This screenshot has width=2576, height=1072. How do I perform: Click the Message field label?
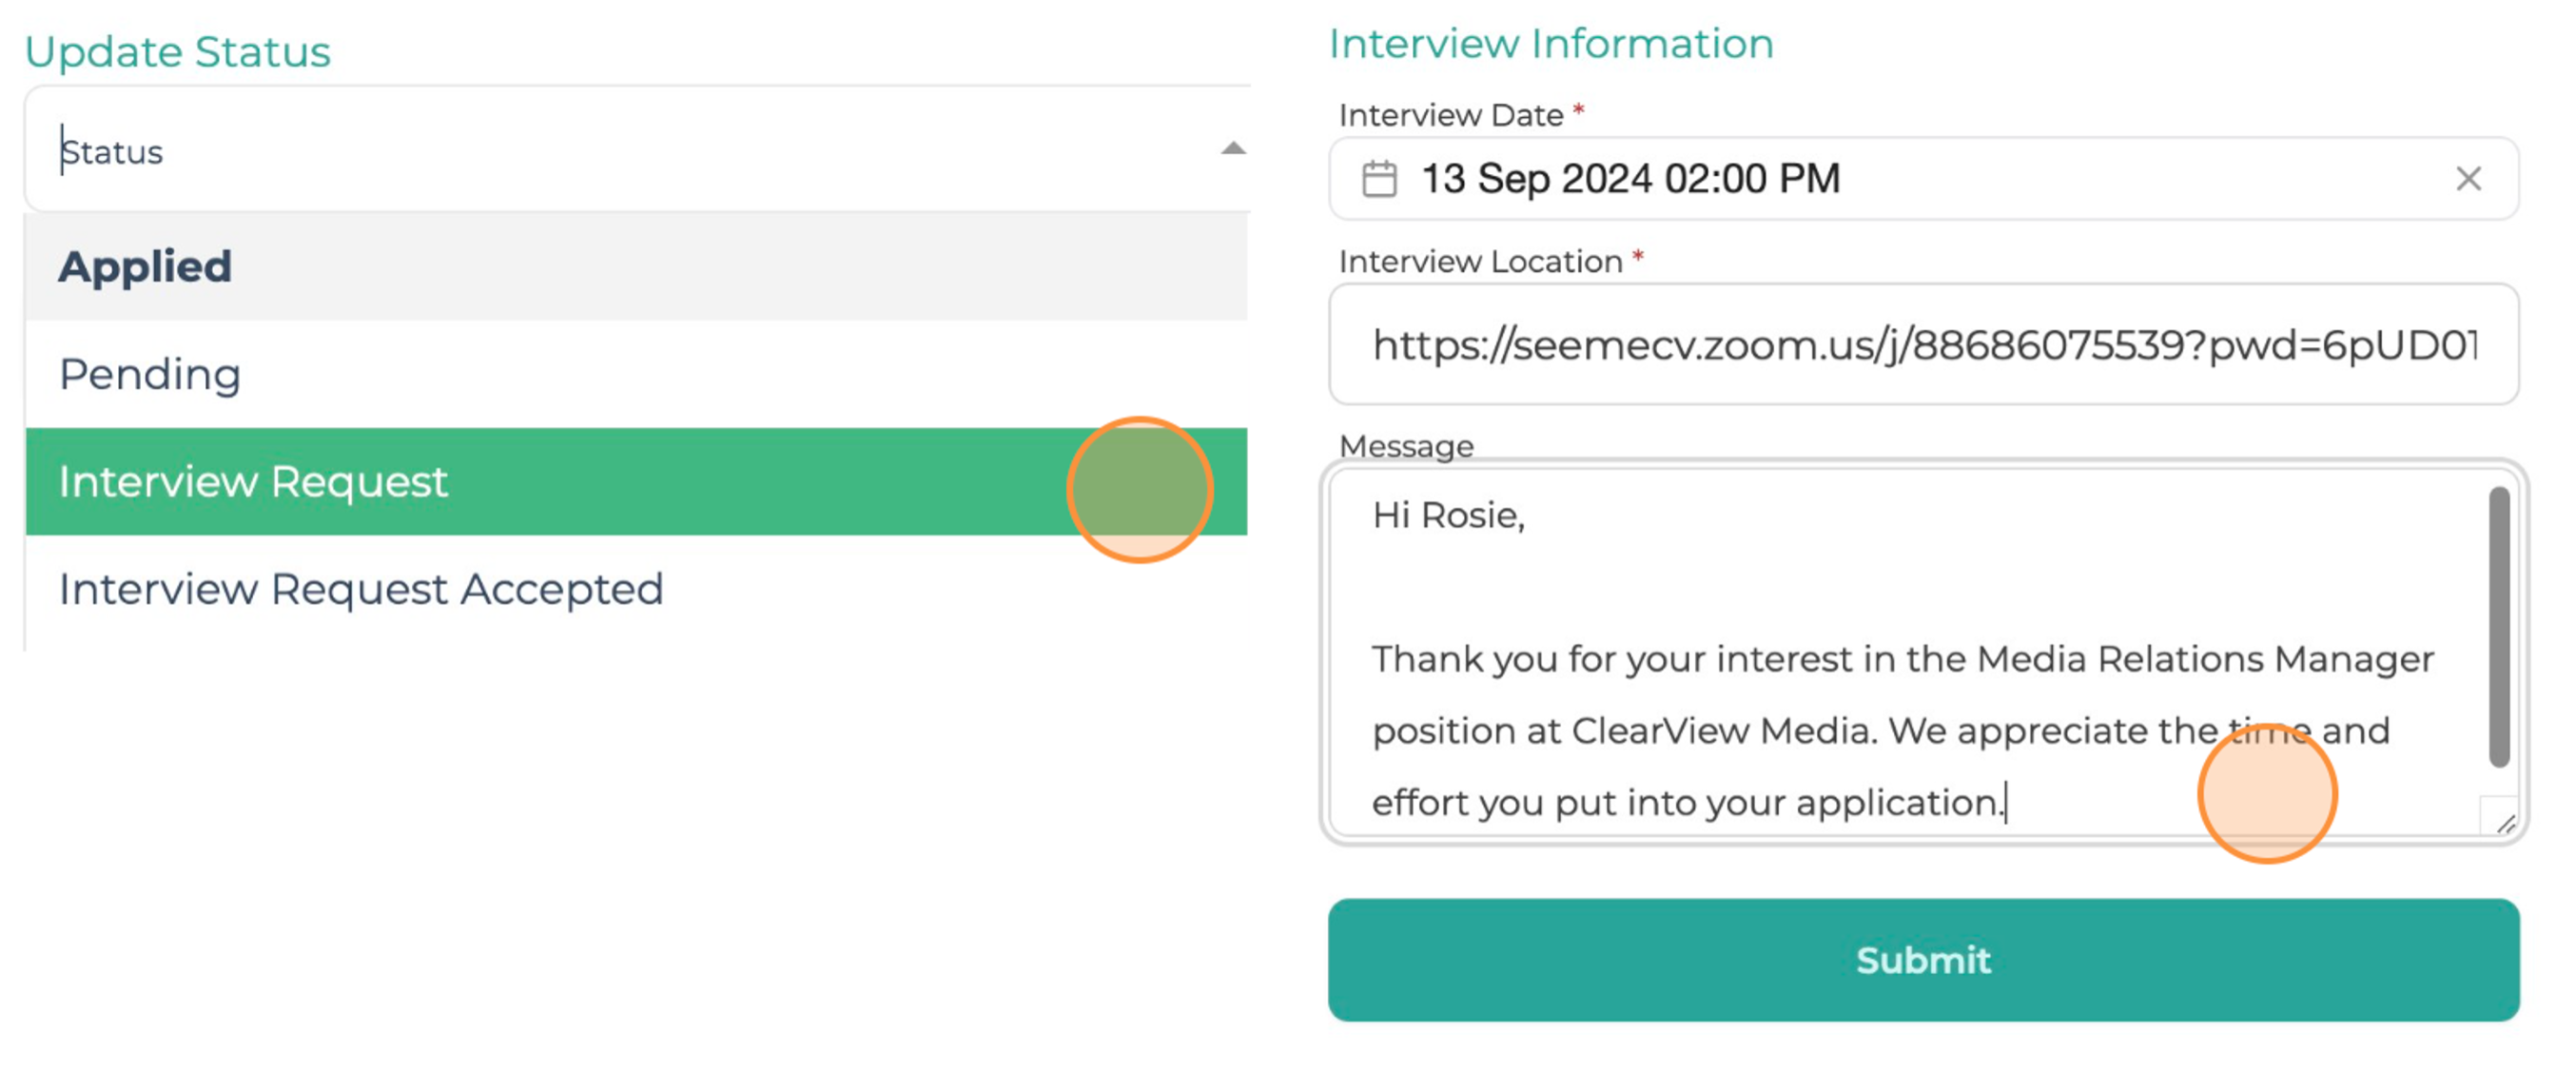click(x=1406, y=446)
